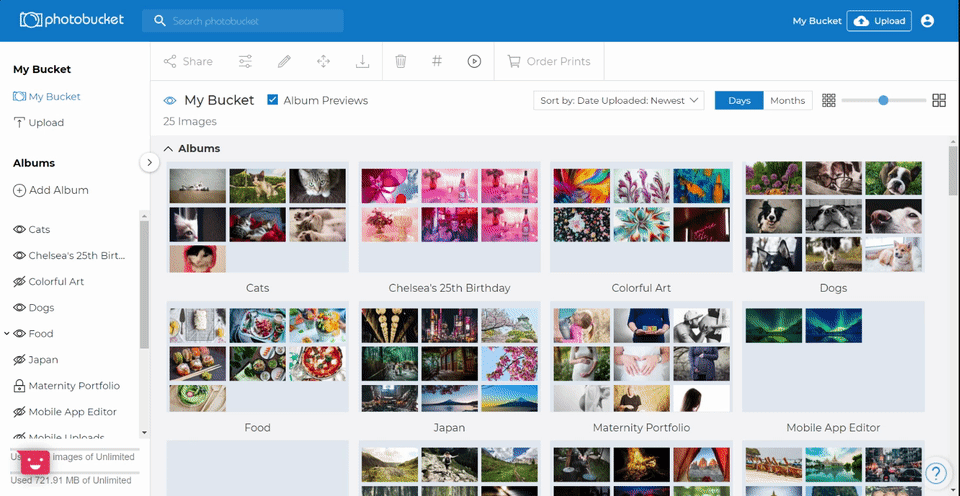Click the Upload button in header
This screenshot has width=960, height=496.
click(x=879, y=21)
